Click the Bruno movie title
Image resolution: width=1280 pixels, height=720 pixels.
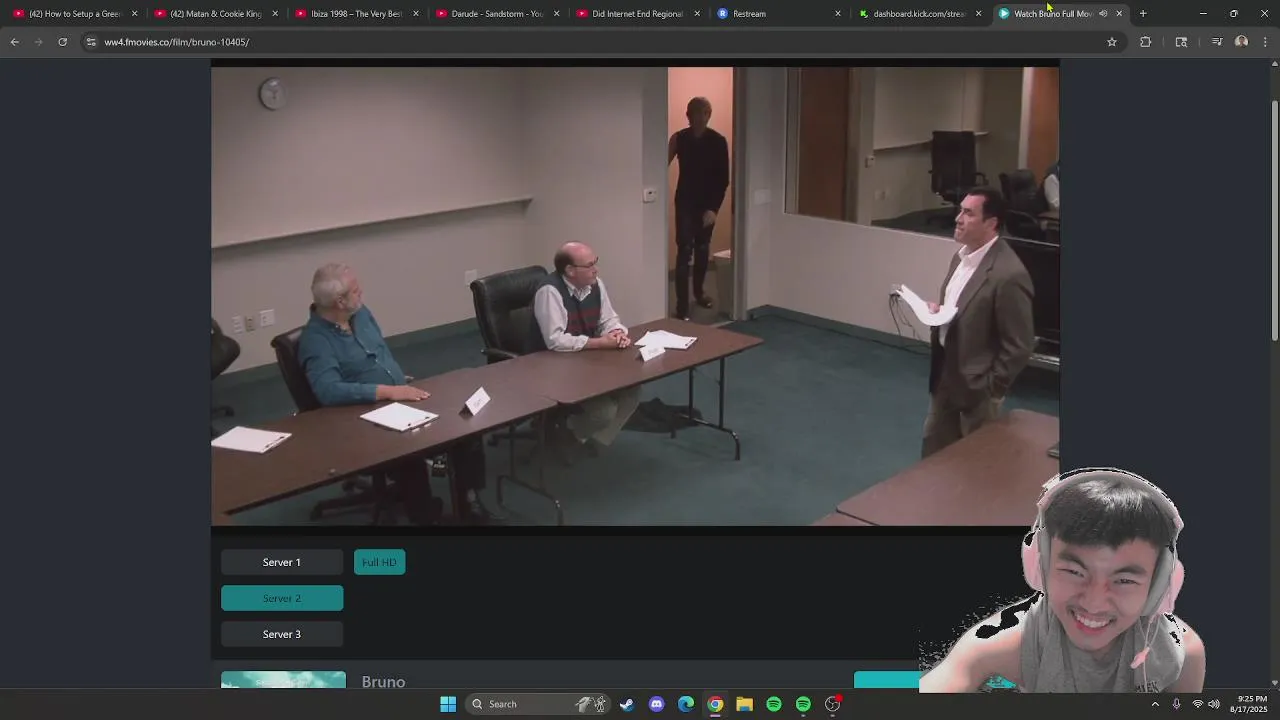pyautogui.click(x=383, y=682)
